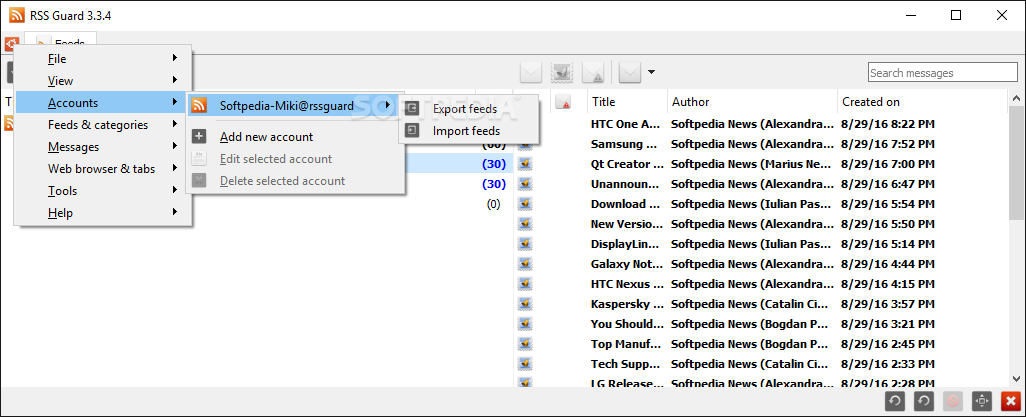
Task: Click the message icon in the Kaspersky row
Action: pyautogui.click(x=524, y=304)
